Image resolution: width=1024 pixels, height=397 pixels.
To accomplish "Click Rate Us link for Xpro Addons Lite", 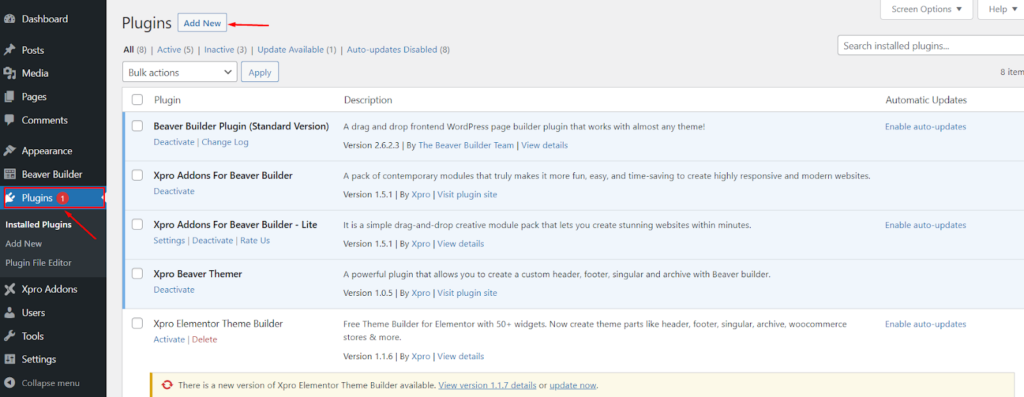I will (x=255, y=241).
